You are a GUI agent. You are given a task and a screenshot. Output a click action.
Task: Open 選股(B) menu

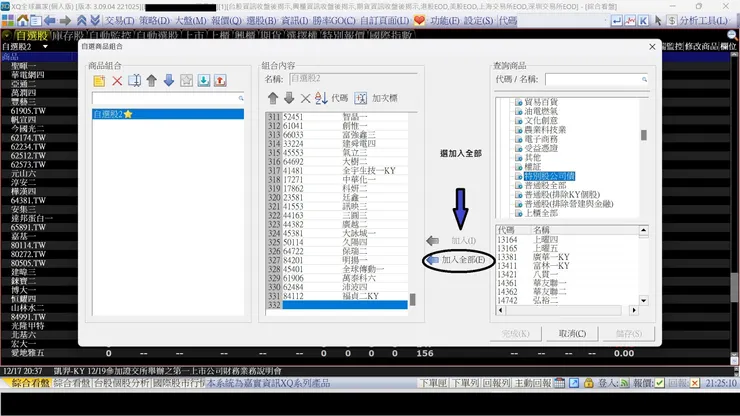pos(261,21)
